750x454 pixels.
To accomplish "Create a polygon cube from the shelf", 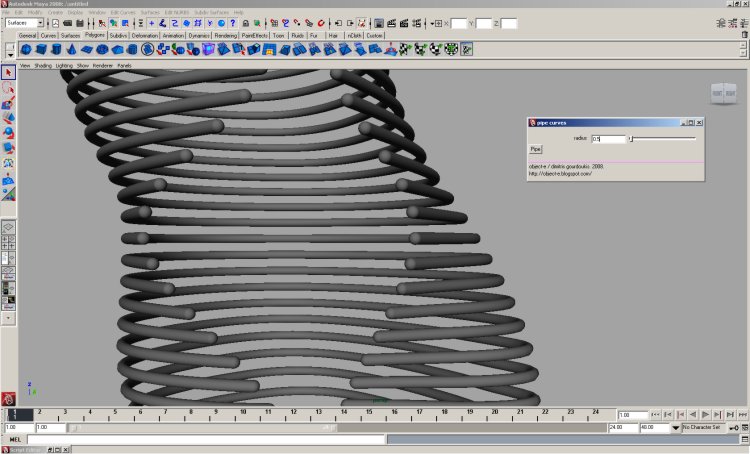I will pyautogui.click(x=41, y=49).
